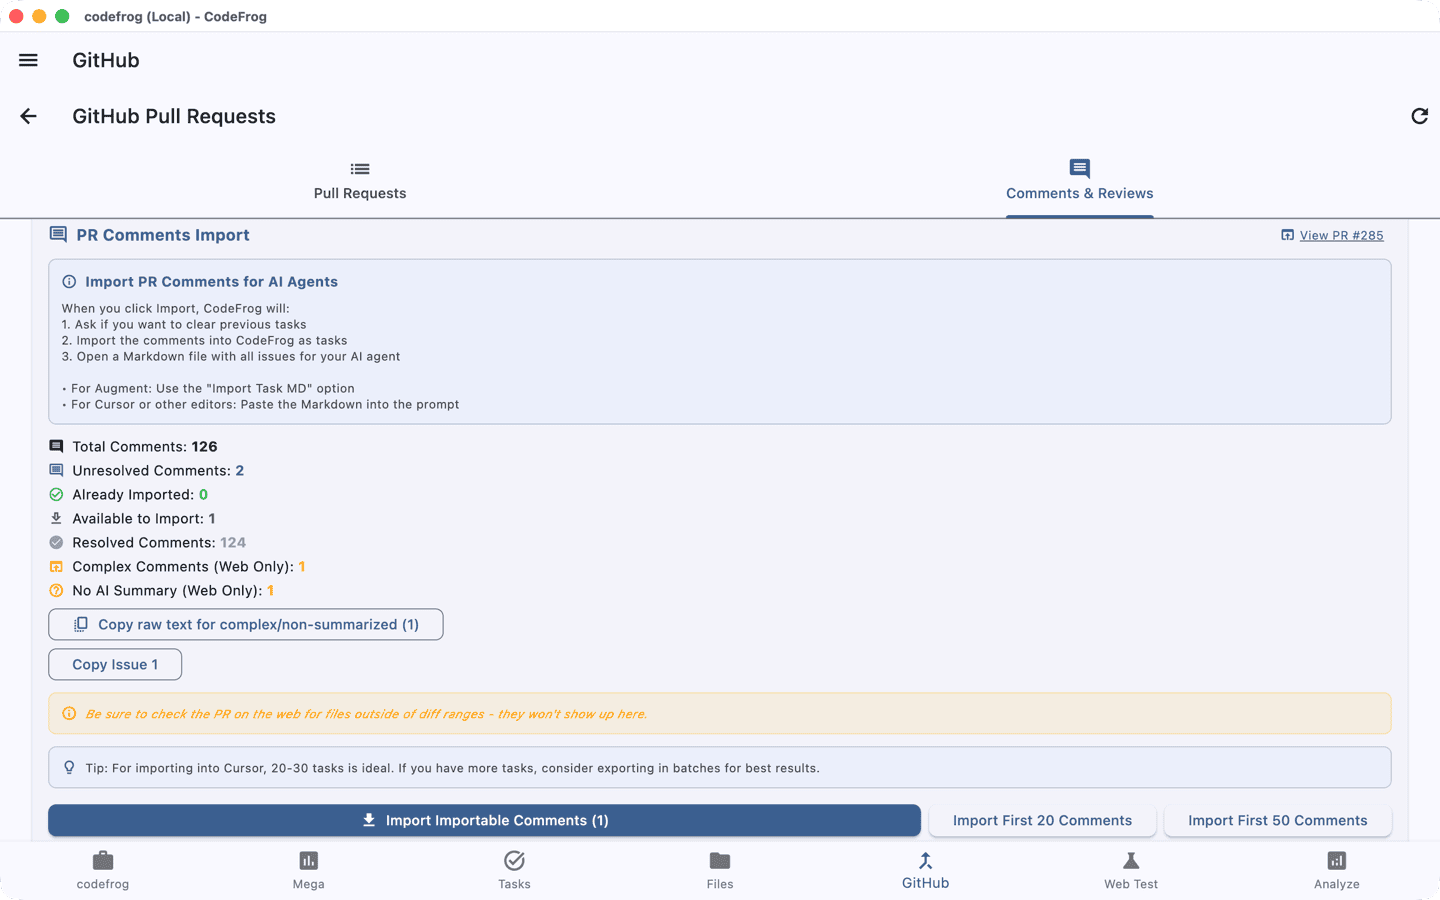The image size is (1440, 900).
Task: Select the codefrog icon in bottom navigation
Action: click(102, 868)
